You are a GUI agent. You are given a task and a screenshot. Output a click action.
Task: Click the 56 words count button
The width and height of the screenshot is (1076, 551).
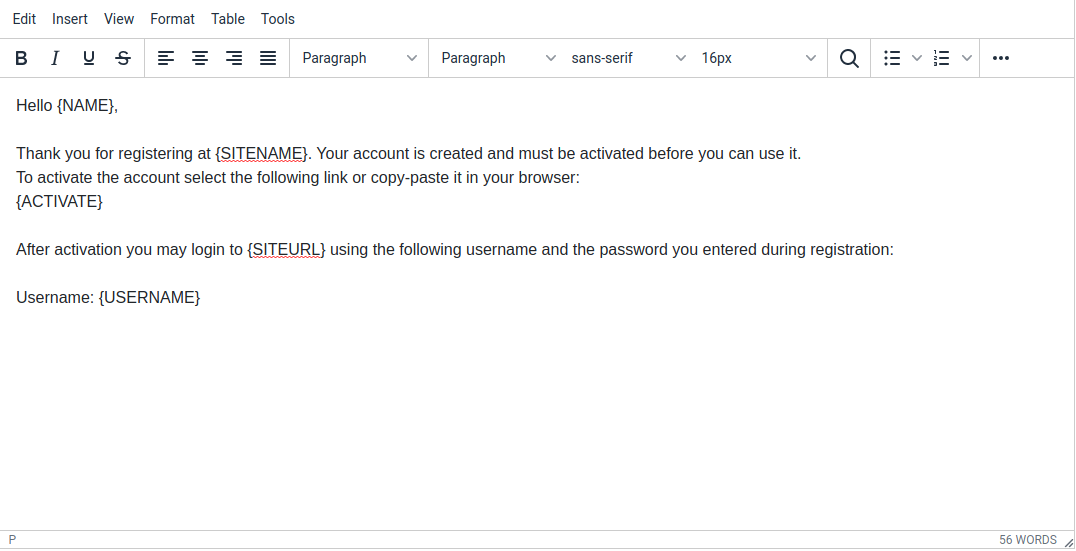(1027, 540)
